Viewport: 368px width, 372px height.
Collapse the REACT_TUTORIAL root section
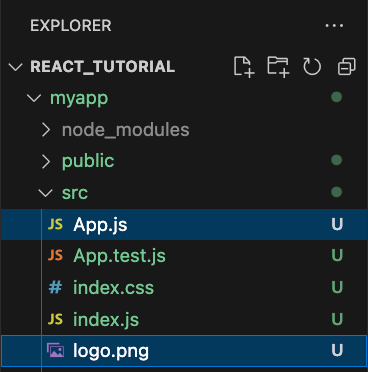click(15, 67)
